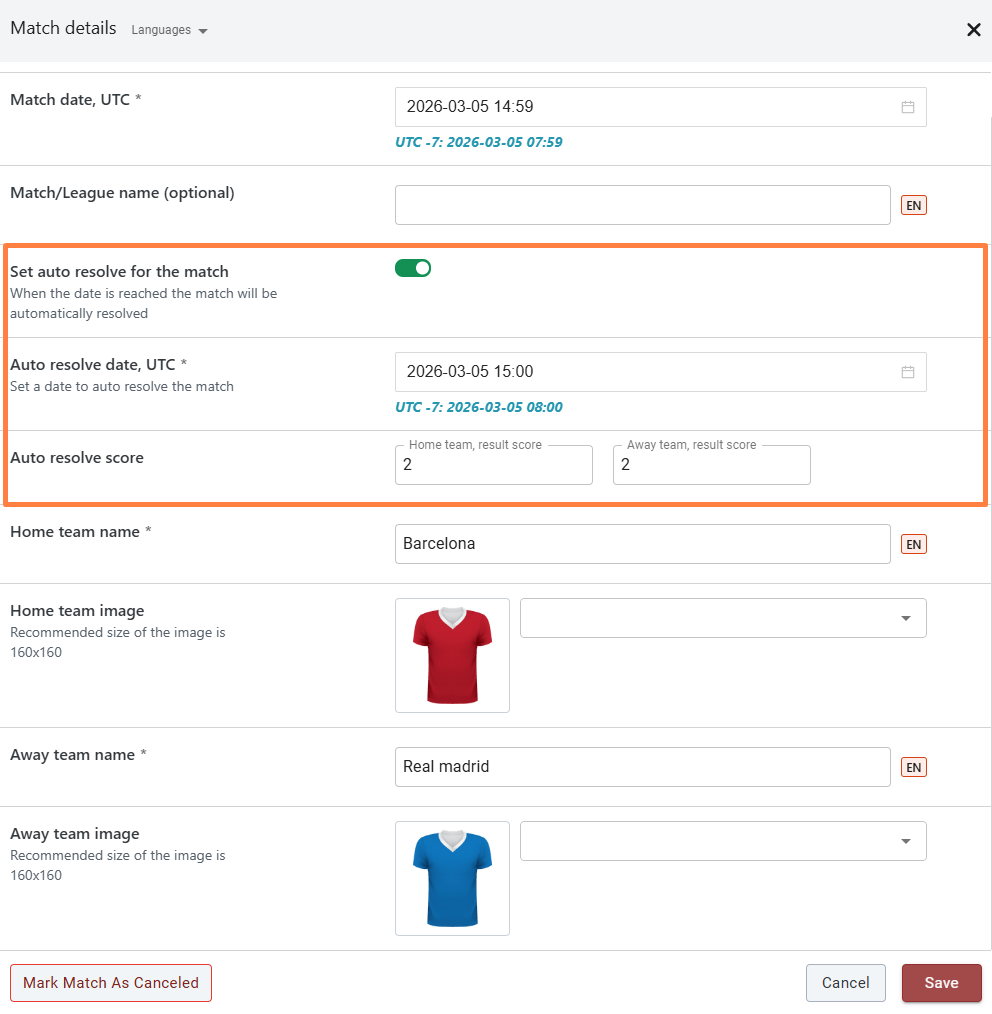Viewport: 992px width, 1014px height.
Task: Click the Barcelona home team name field
Action: 642,544
